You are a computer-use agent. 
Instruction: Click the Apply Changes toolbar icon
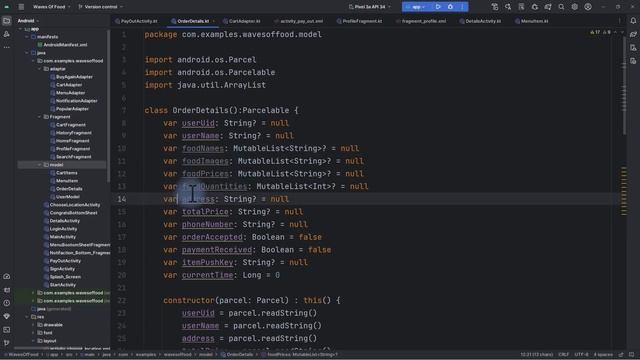coord(508,7)
